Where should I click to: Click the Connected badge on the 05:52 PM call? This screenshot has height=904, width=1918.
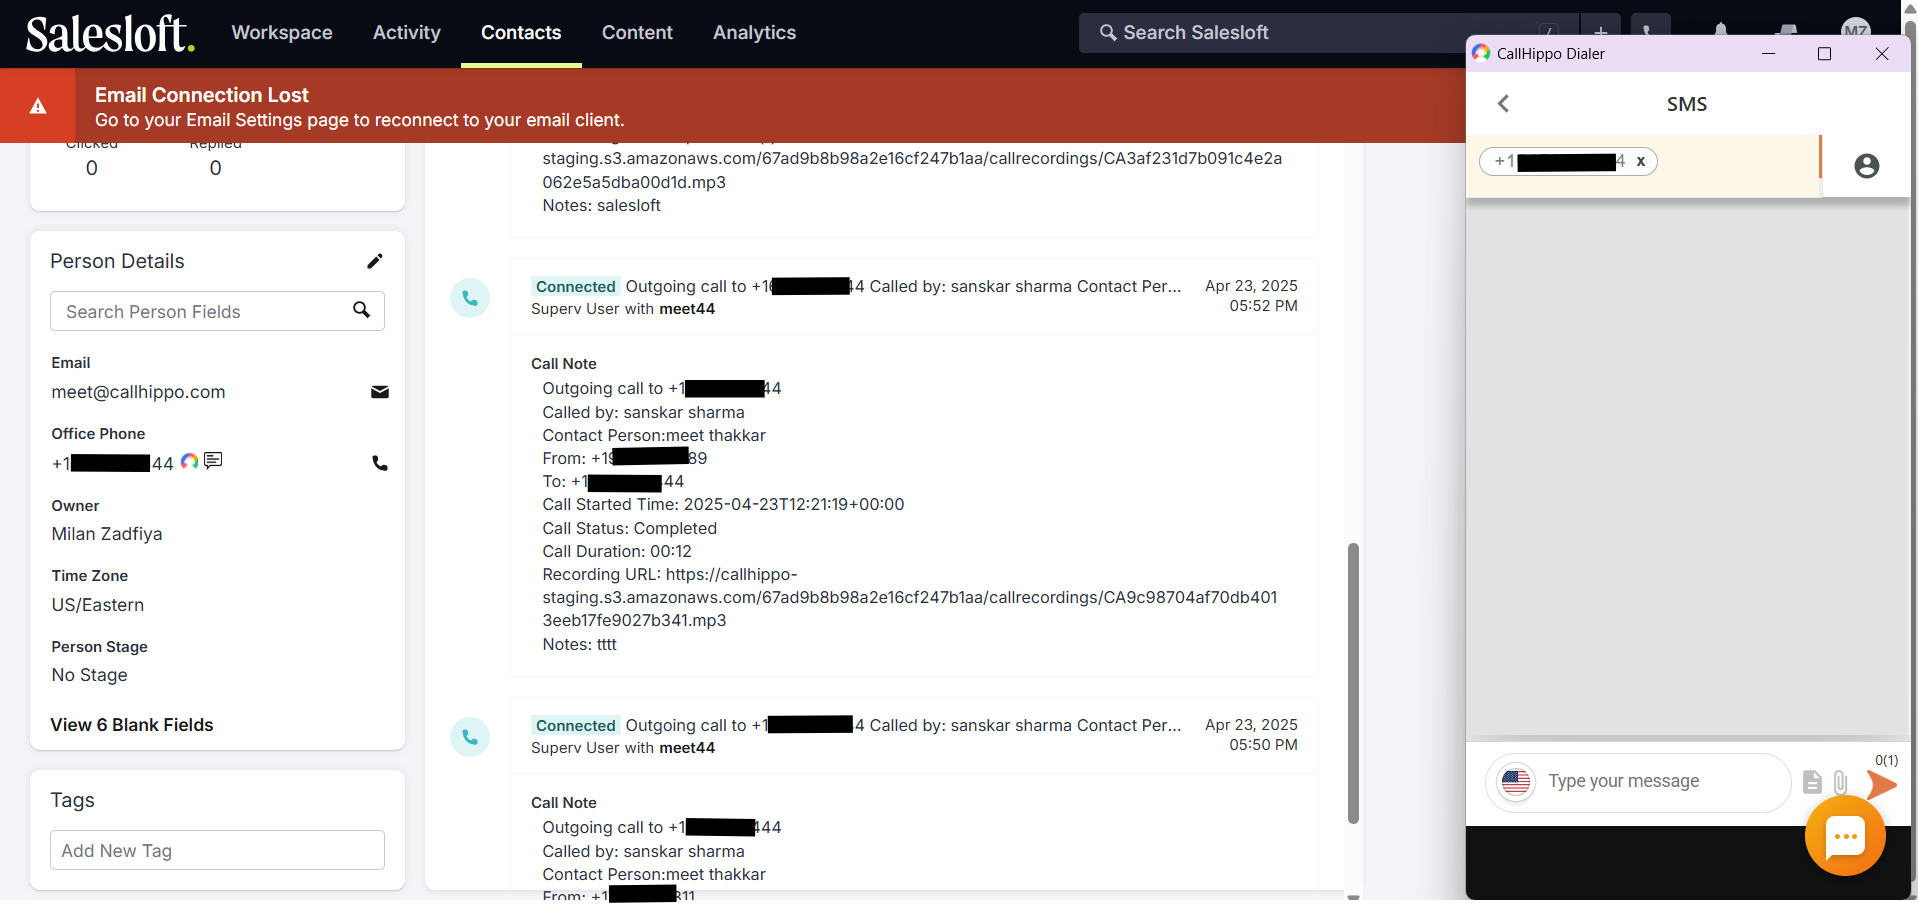tap(576, 287)
